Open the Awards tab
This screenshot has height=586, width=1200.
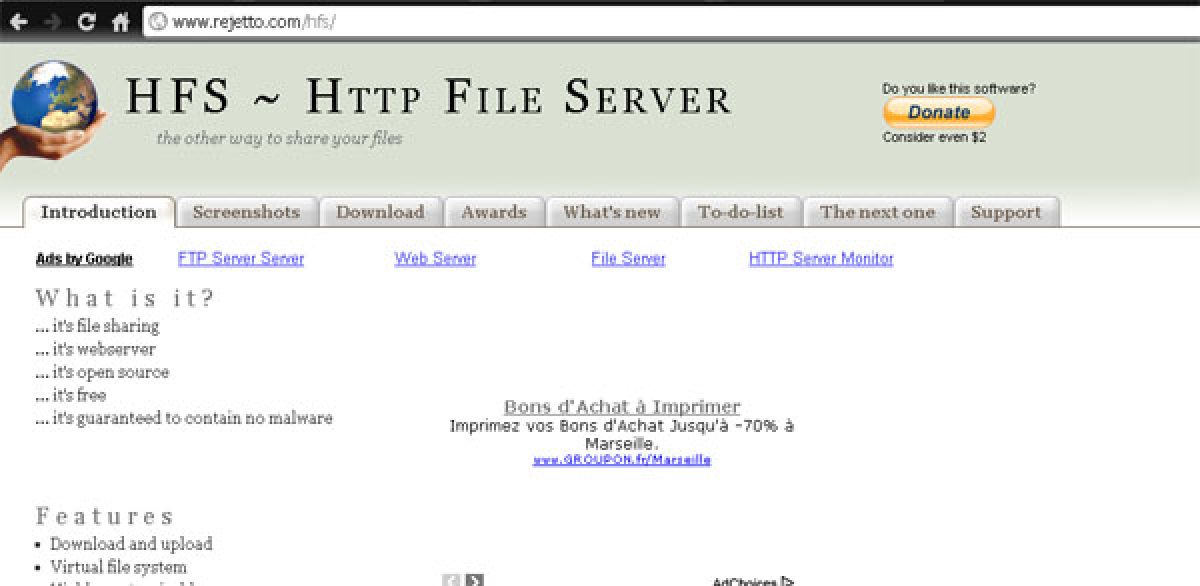click(x=494, y=212)
